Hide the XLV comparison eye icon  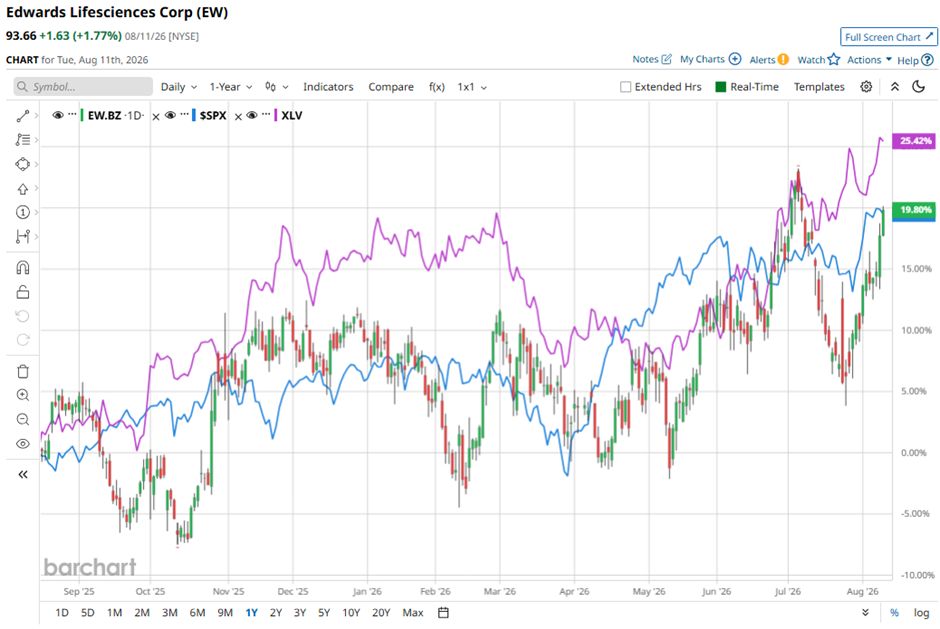pyautogui.click(x=252, y=115)
